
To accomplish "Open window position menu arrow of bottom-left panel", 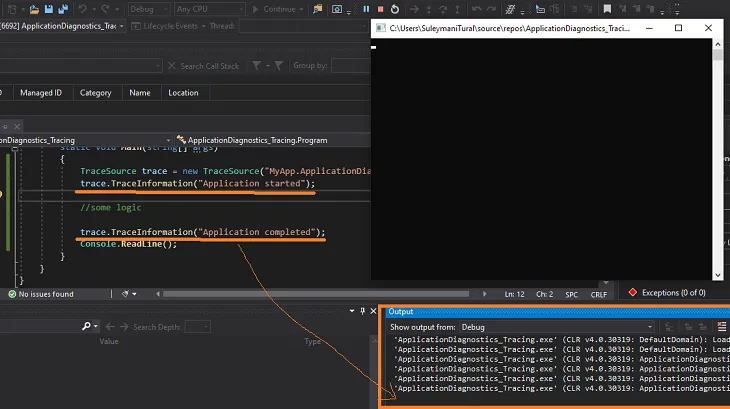I will 352,311.
